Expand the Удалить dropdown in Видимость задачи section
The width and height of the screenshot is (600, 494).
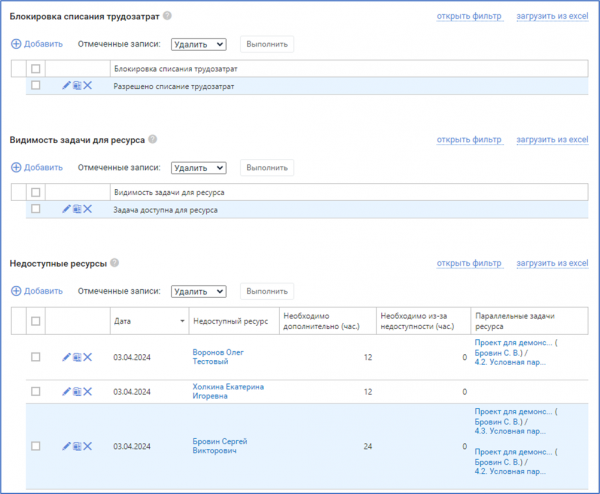pyautogui.click(x=199, y=168)
